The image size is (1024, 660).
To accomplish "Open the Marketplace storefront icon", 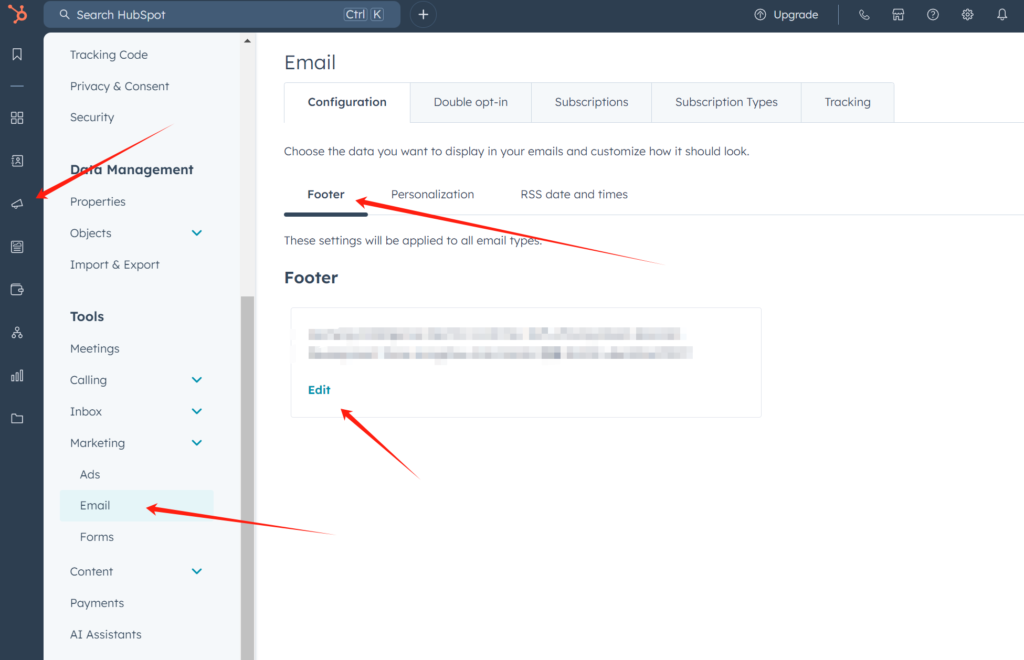I will tap(898, 15).
